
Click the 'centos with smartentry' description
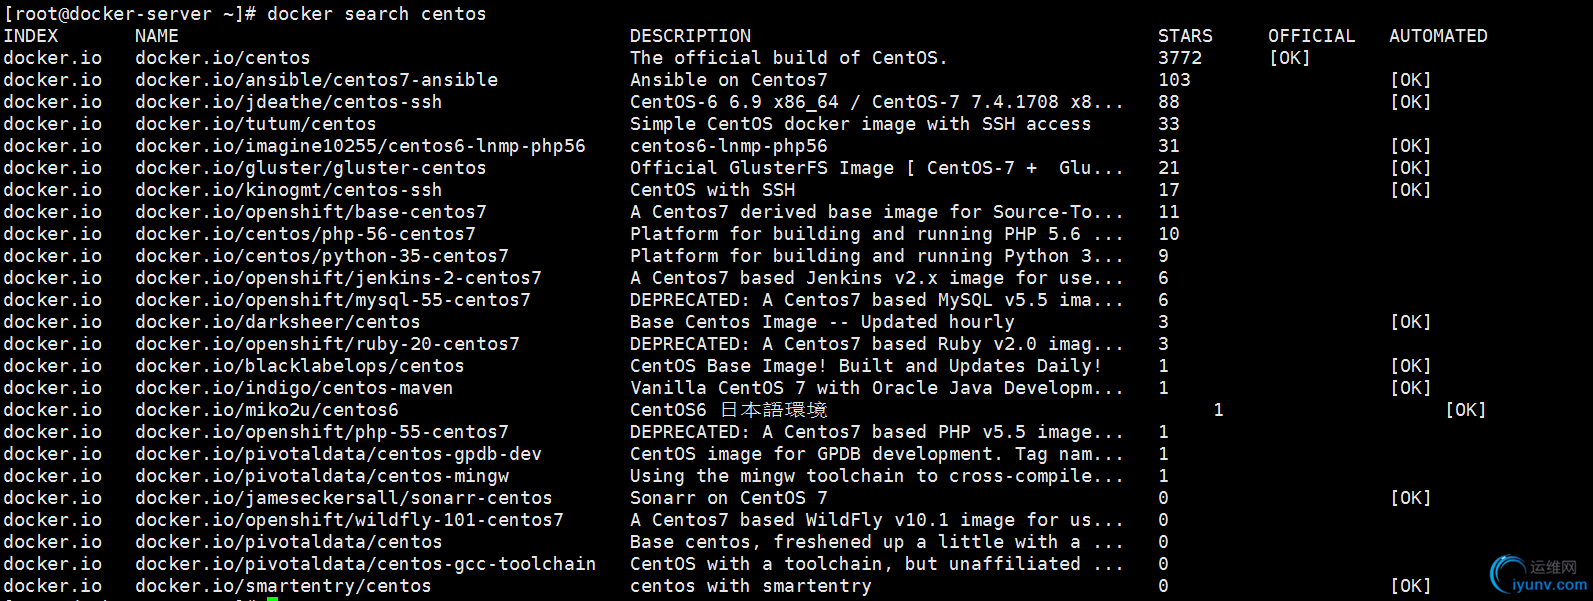coord(751,586)
